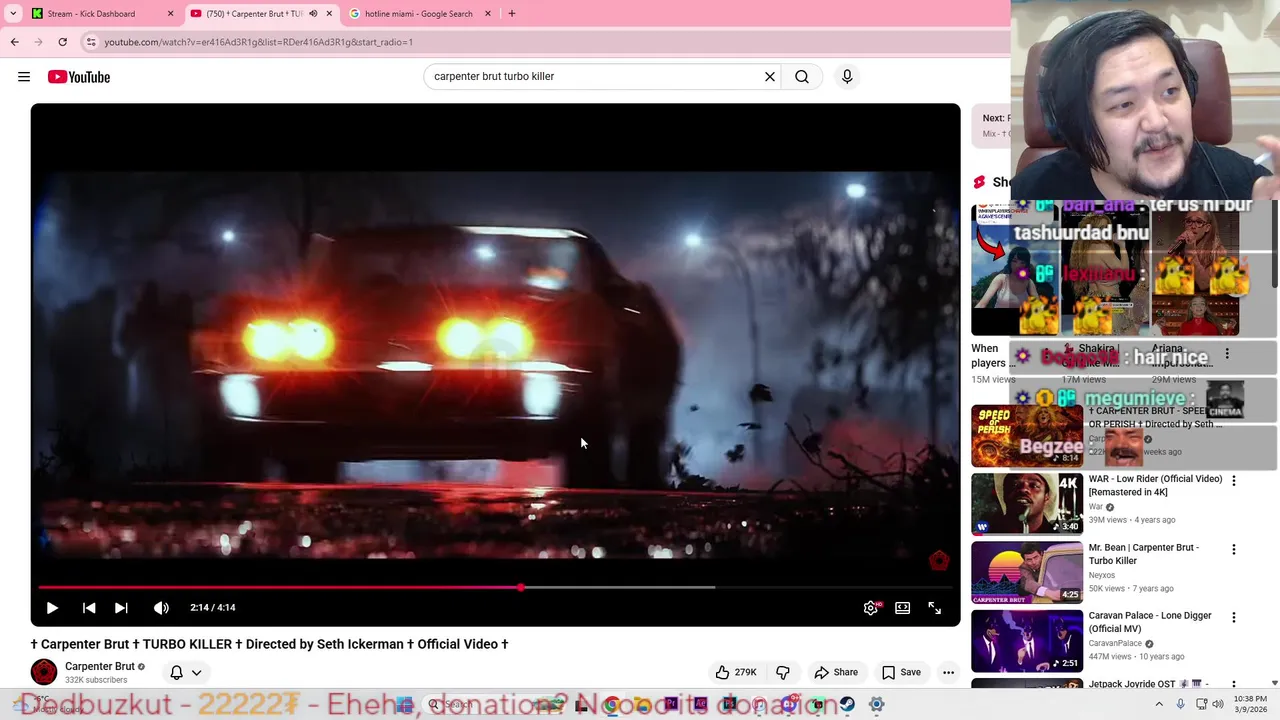Open the YouTube guide hamburger menu

(x=24, y=77)
